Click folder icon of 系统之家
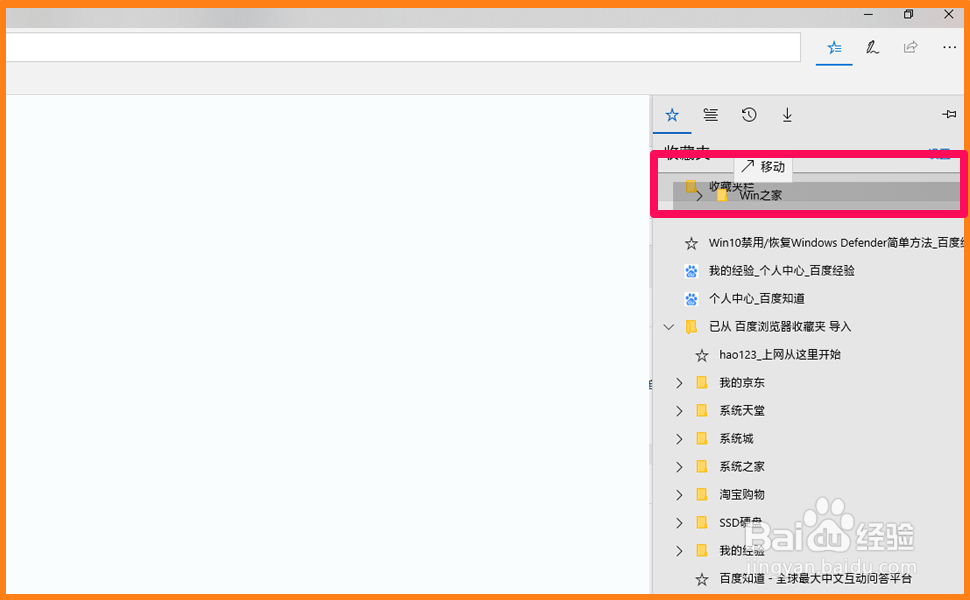Screen dimensions: 970x600 click(x=702, y=466)
